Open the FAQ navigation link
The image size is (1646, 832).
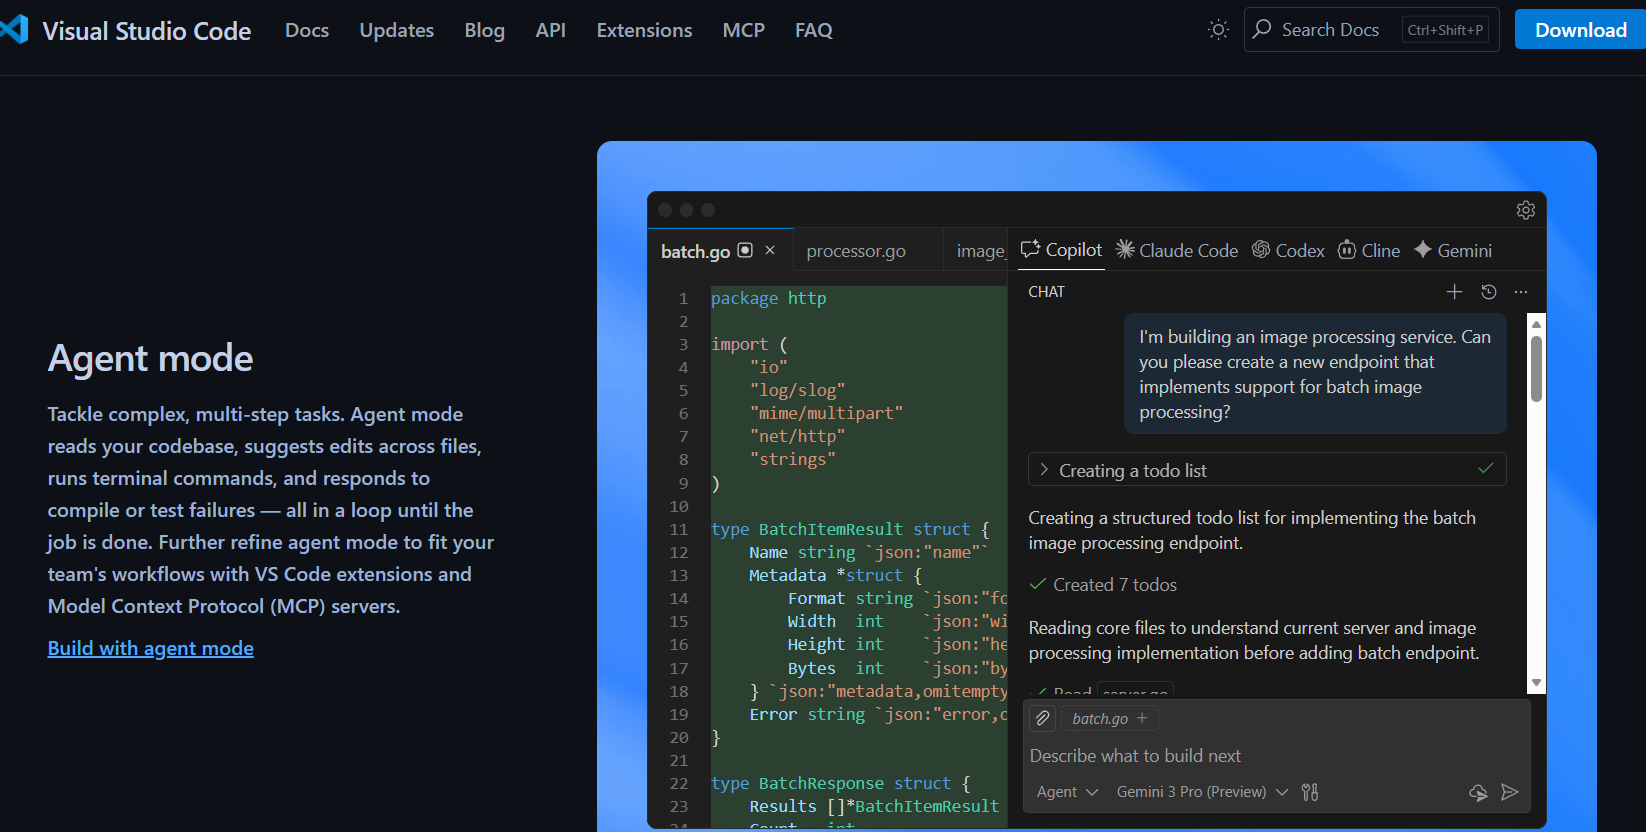(814, 30)
